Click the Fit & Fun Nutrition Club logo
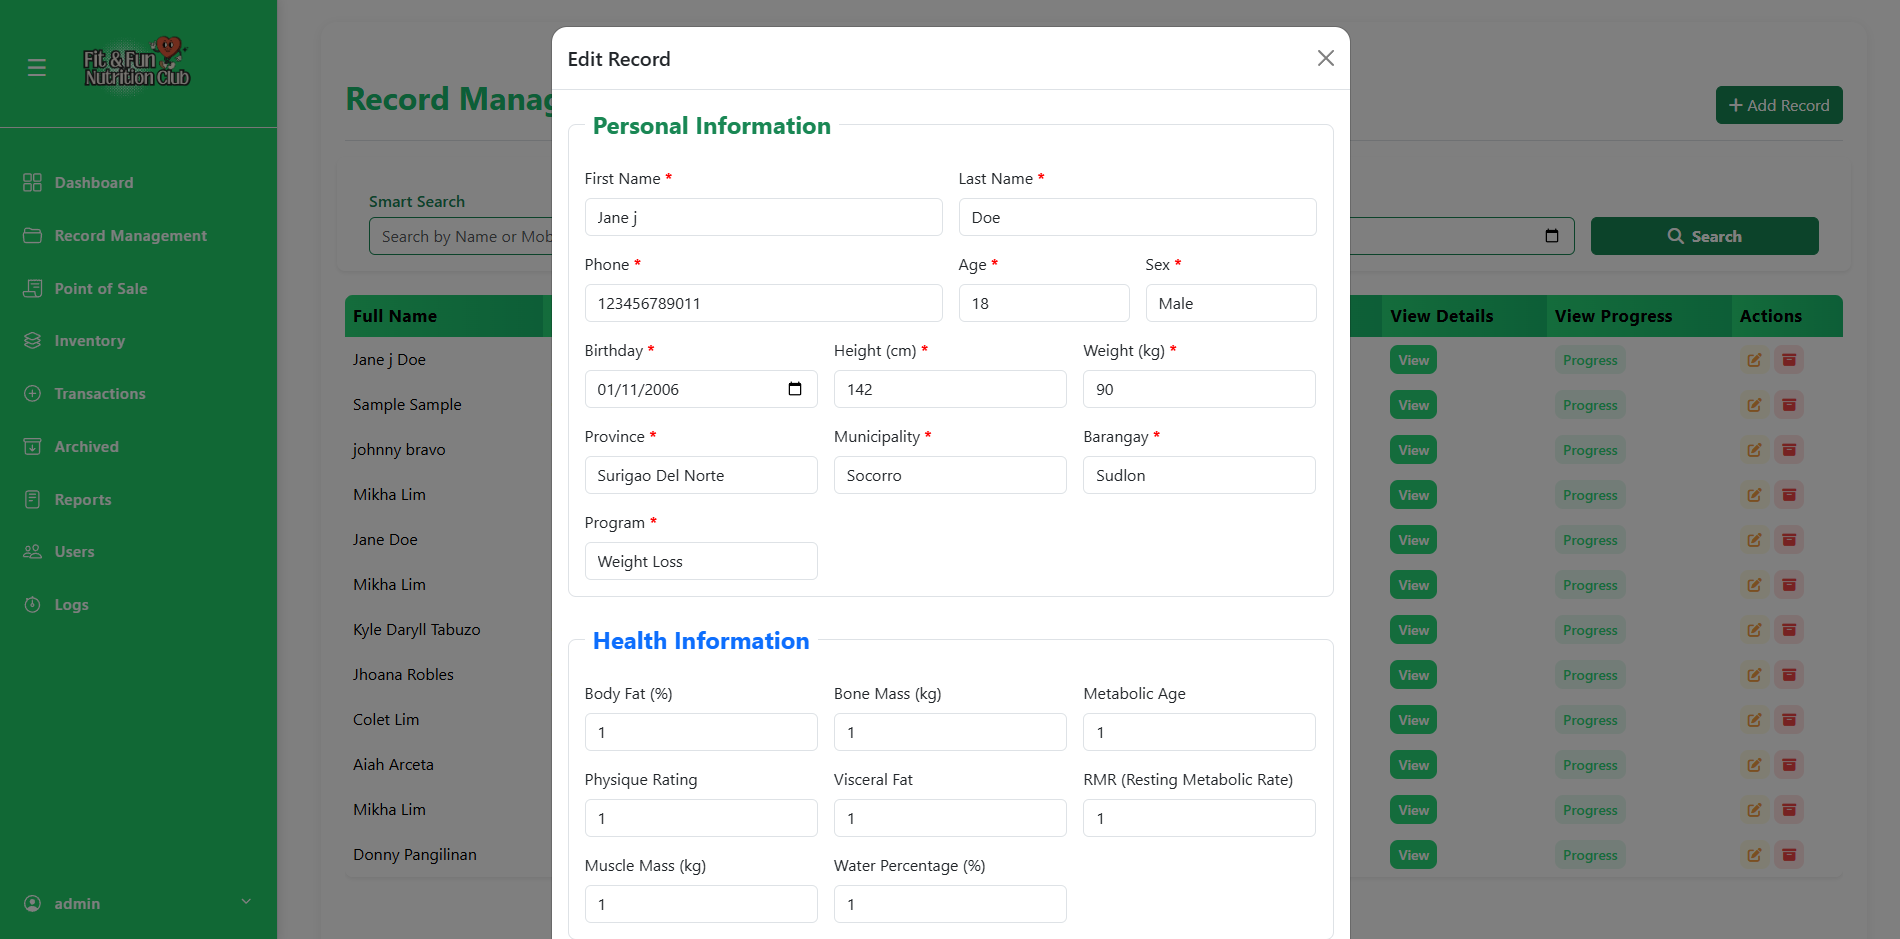The width and height of the screenshot is (1900, 939). coord(137,65)
